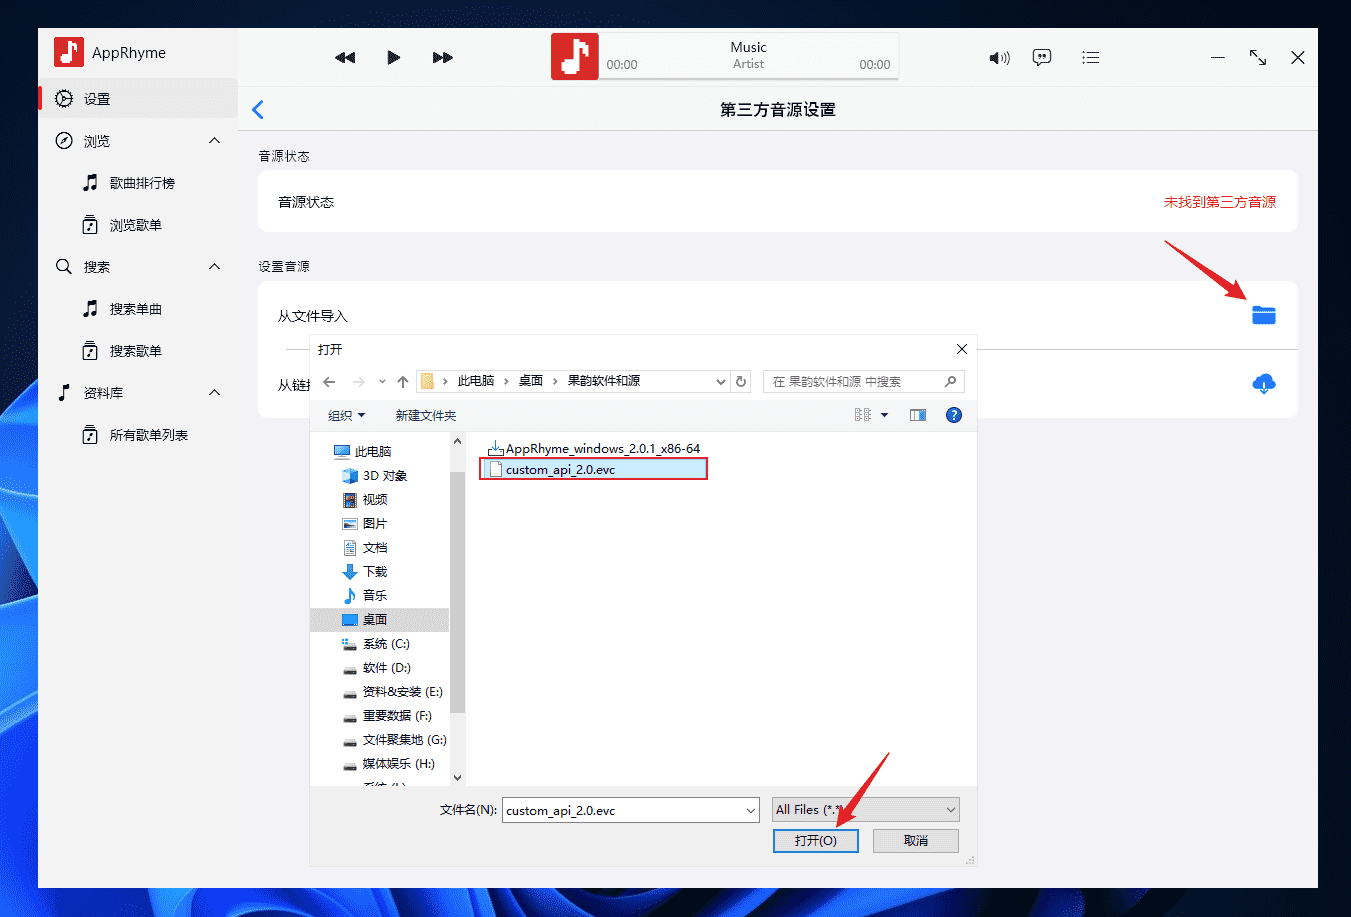Go up one folder level

[403, 382]
